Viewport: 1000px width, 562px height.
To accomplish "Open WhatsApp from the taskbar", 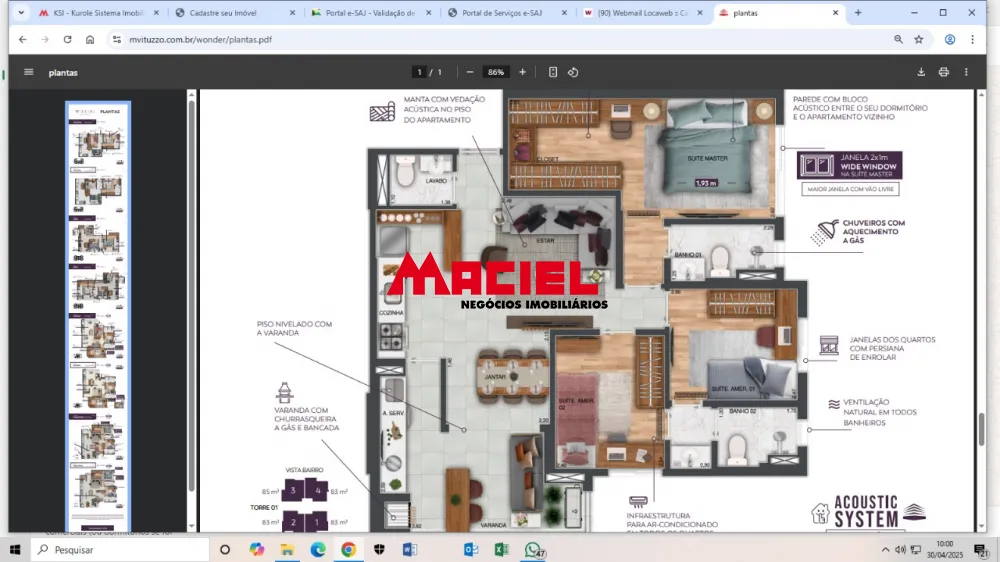I will pos(533,549).
